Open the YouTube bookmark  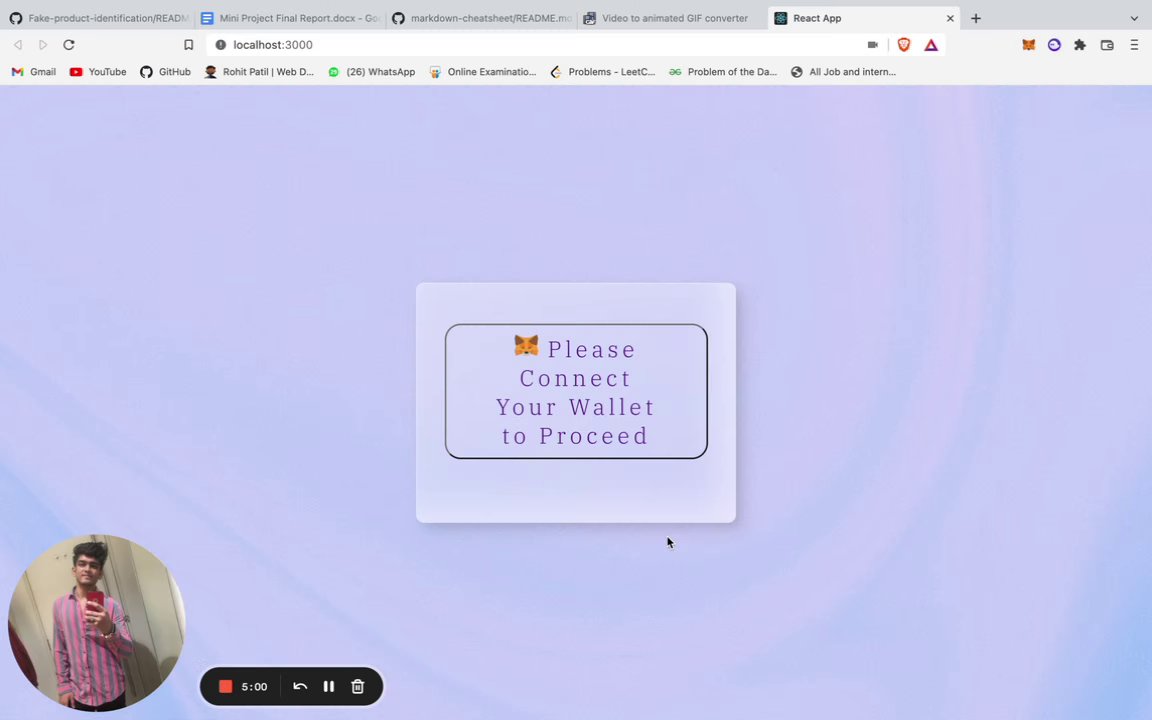tap(98, 72)
